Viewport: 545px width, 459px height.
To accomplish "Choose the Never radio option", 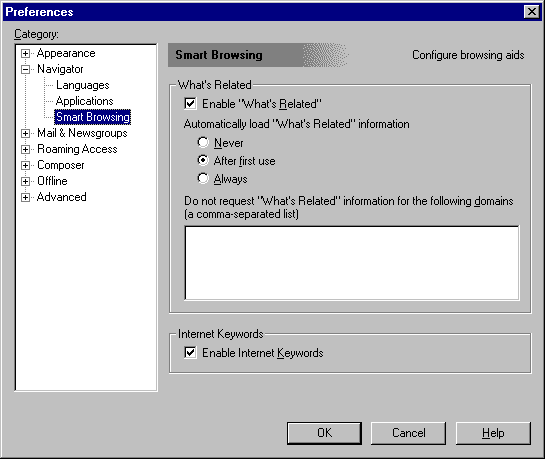I will coord(203,142).
